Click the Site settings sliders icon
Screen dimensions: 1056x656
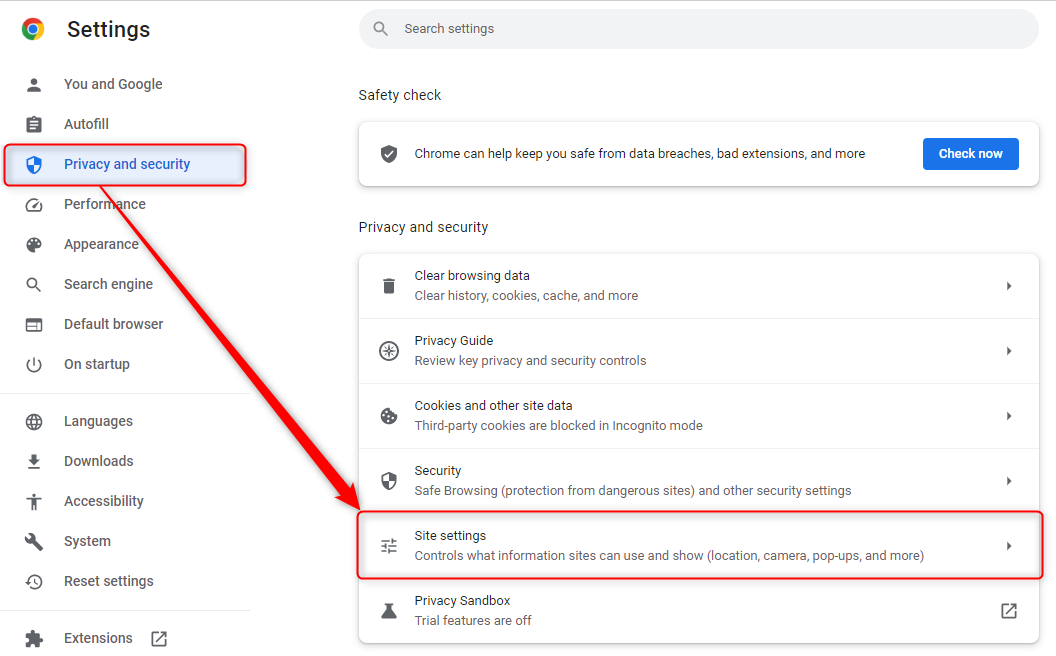click(x=389, y=545)
